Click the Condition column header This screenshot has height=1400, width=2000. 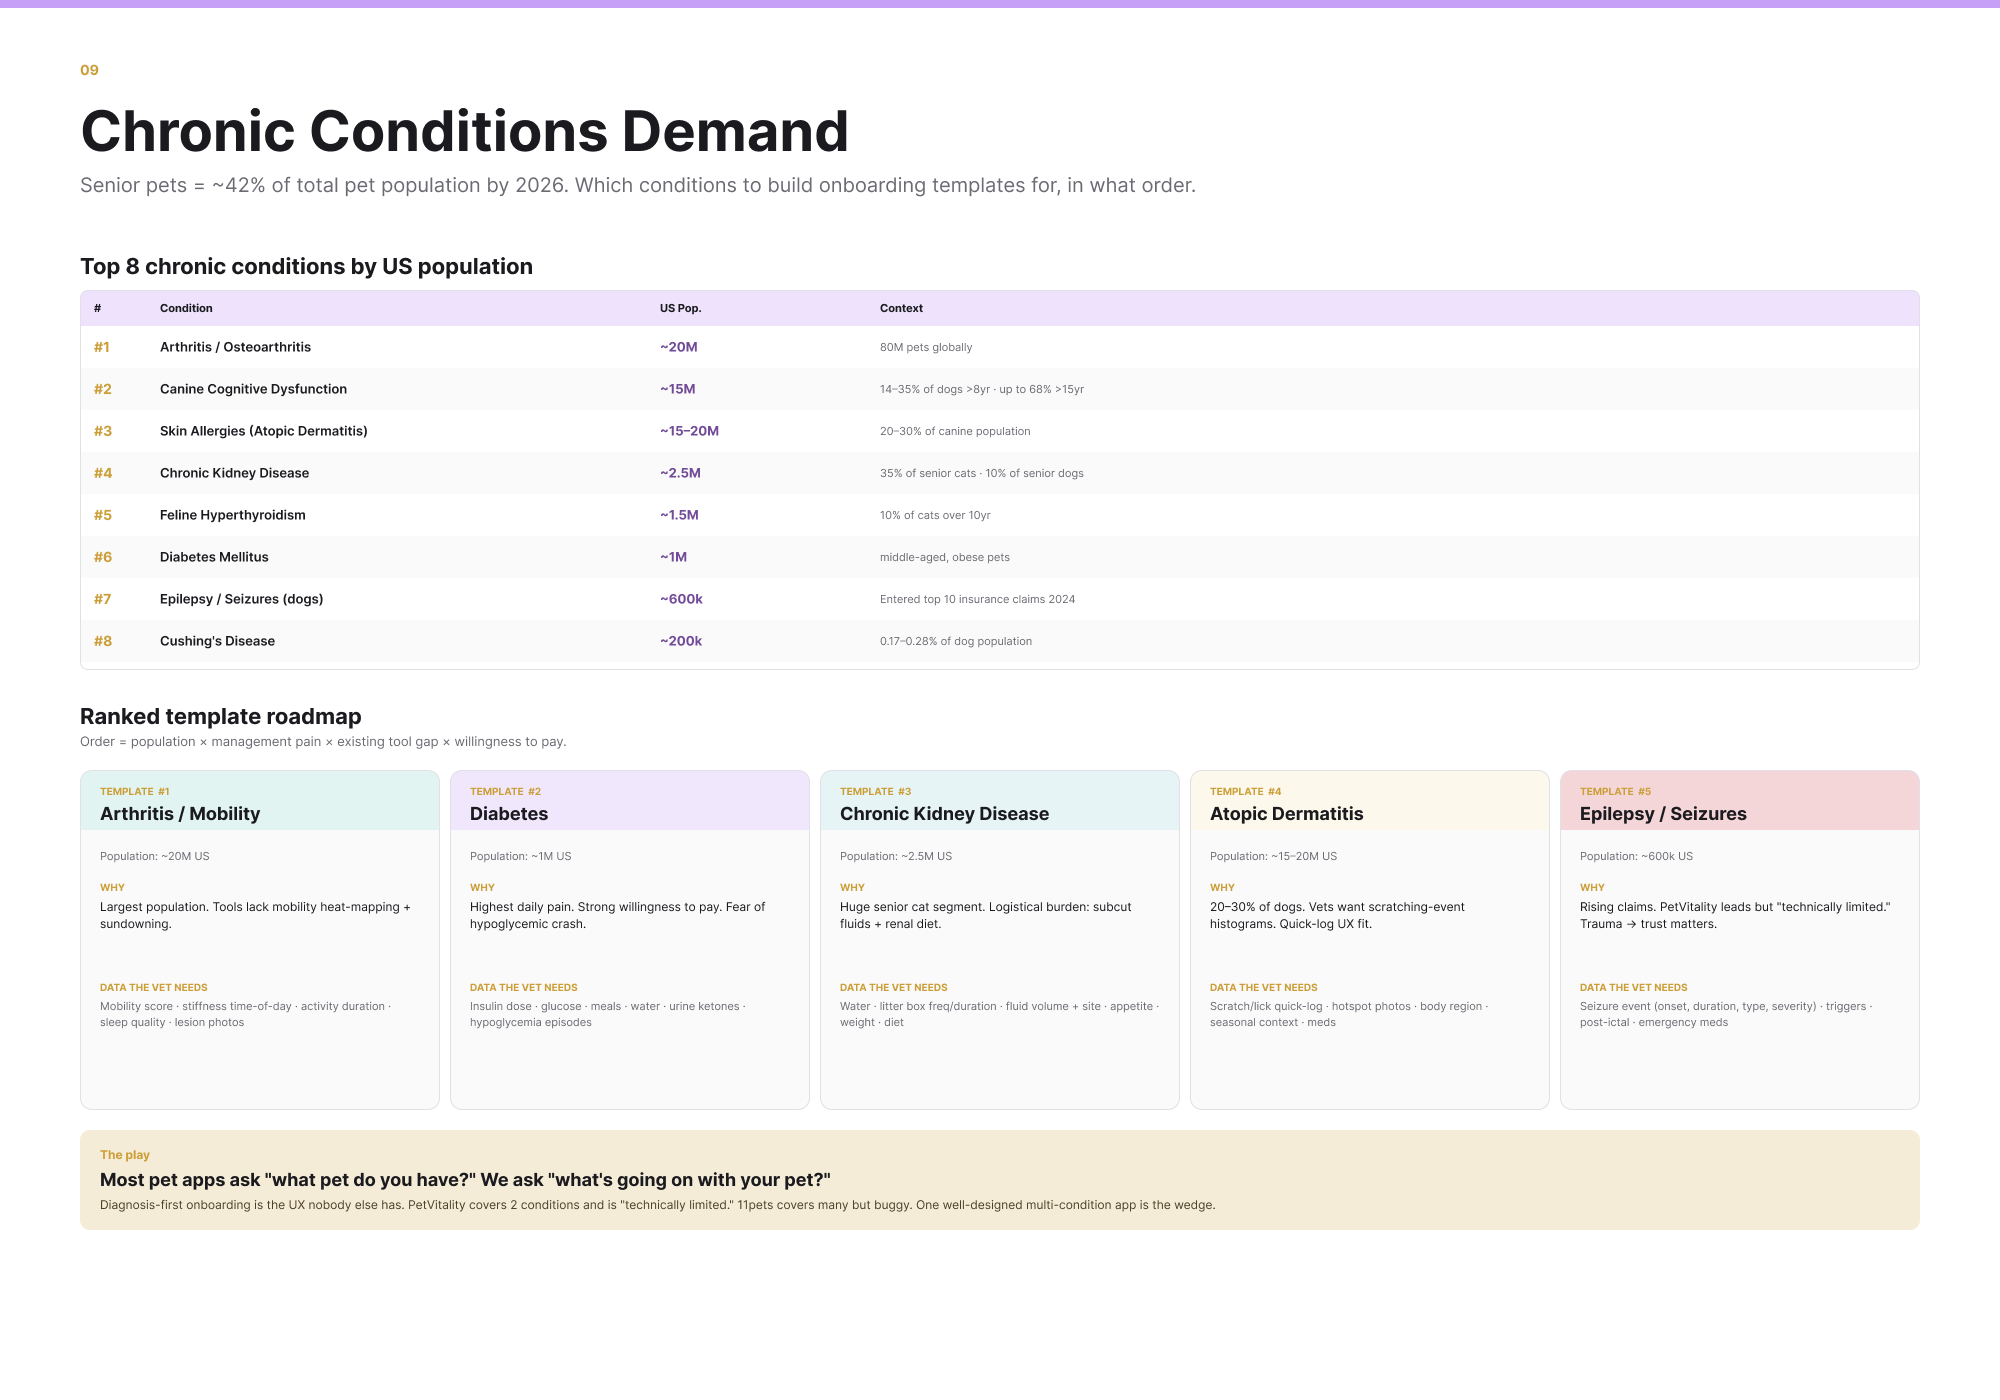(x=186, y=308)
